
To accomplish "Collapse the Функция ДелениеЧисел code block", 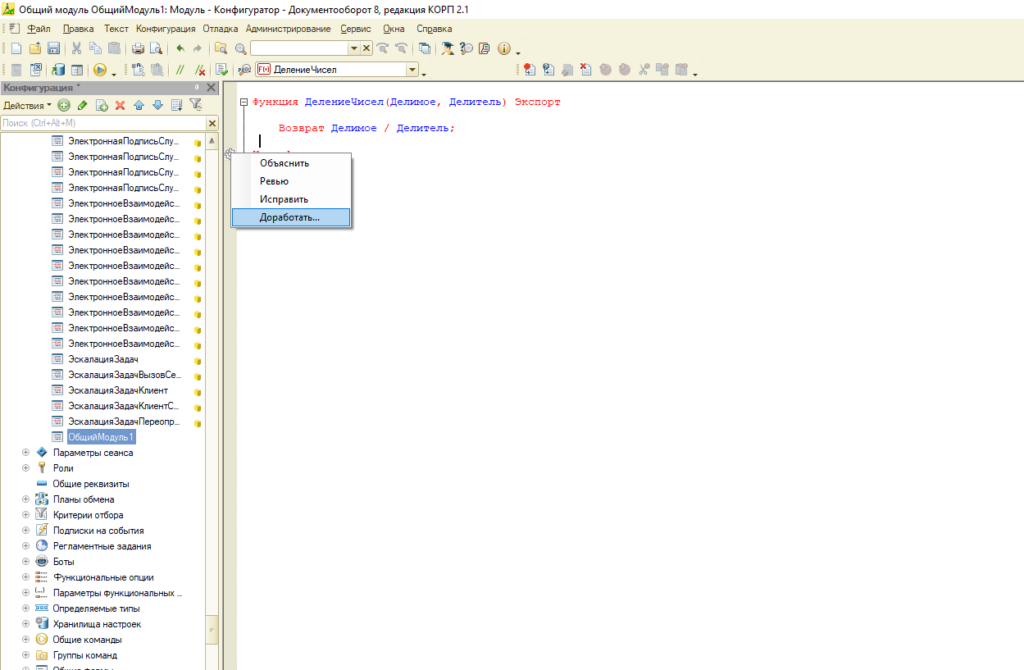I will pos(243,102).
